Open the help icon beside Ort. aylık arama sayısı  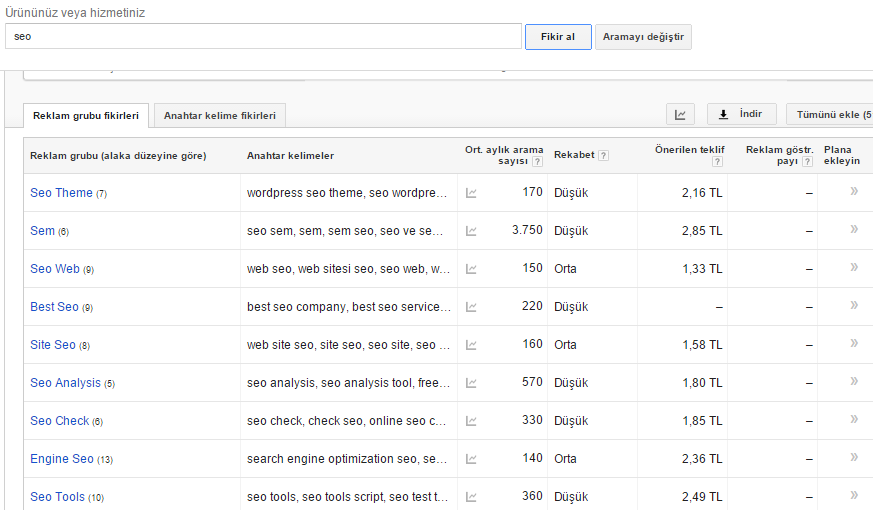tap(537, 161)
